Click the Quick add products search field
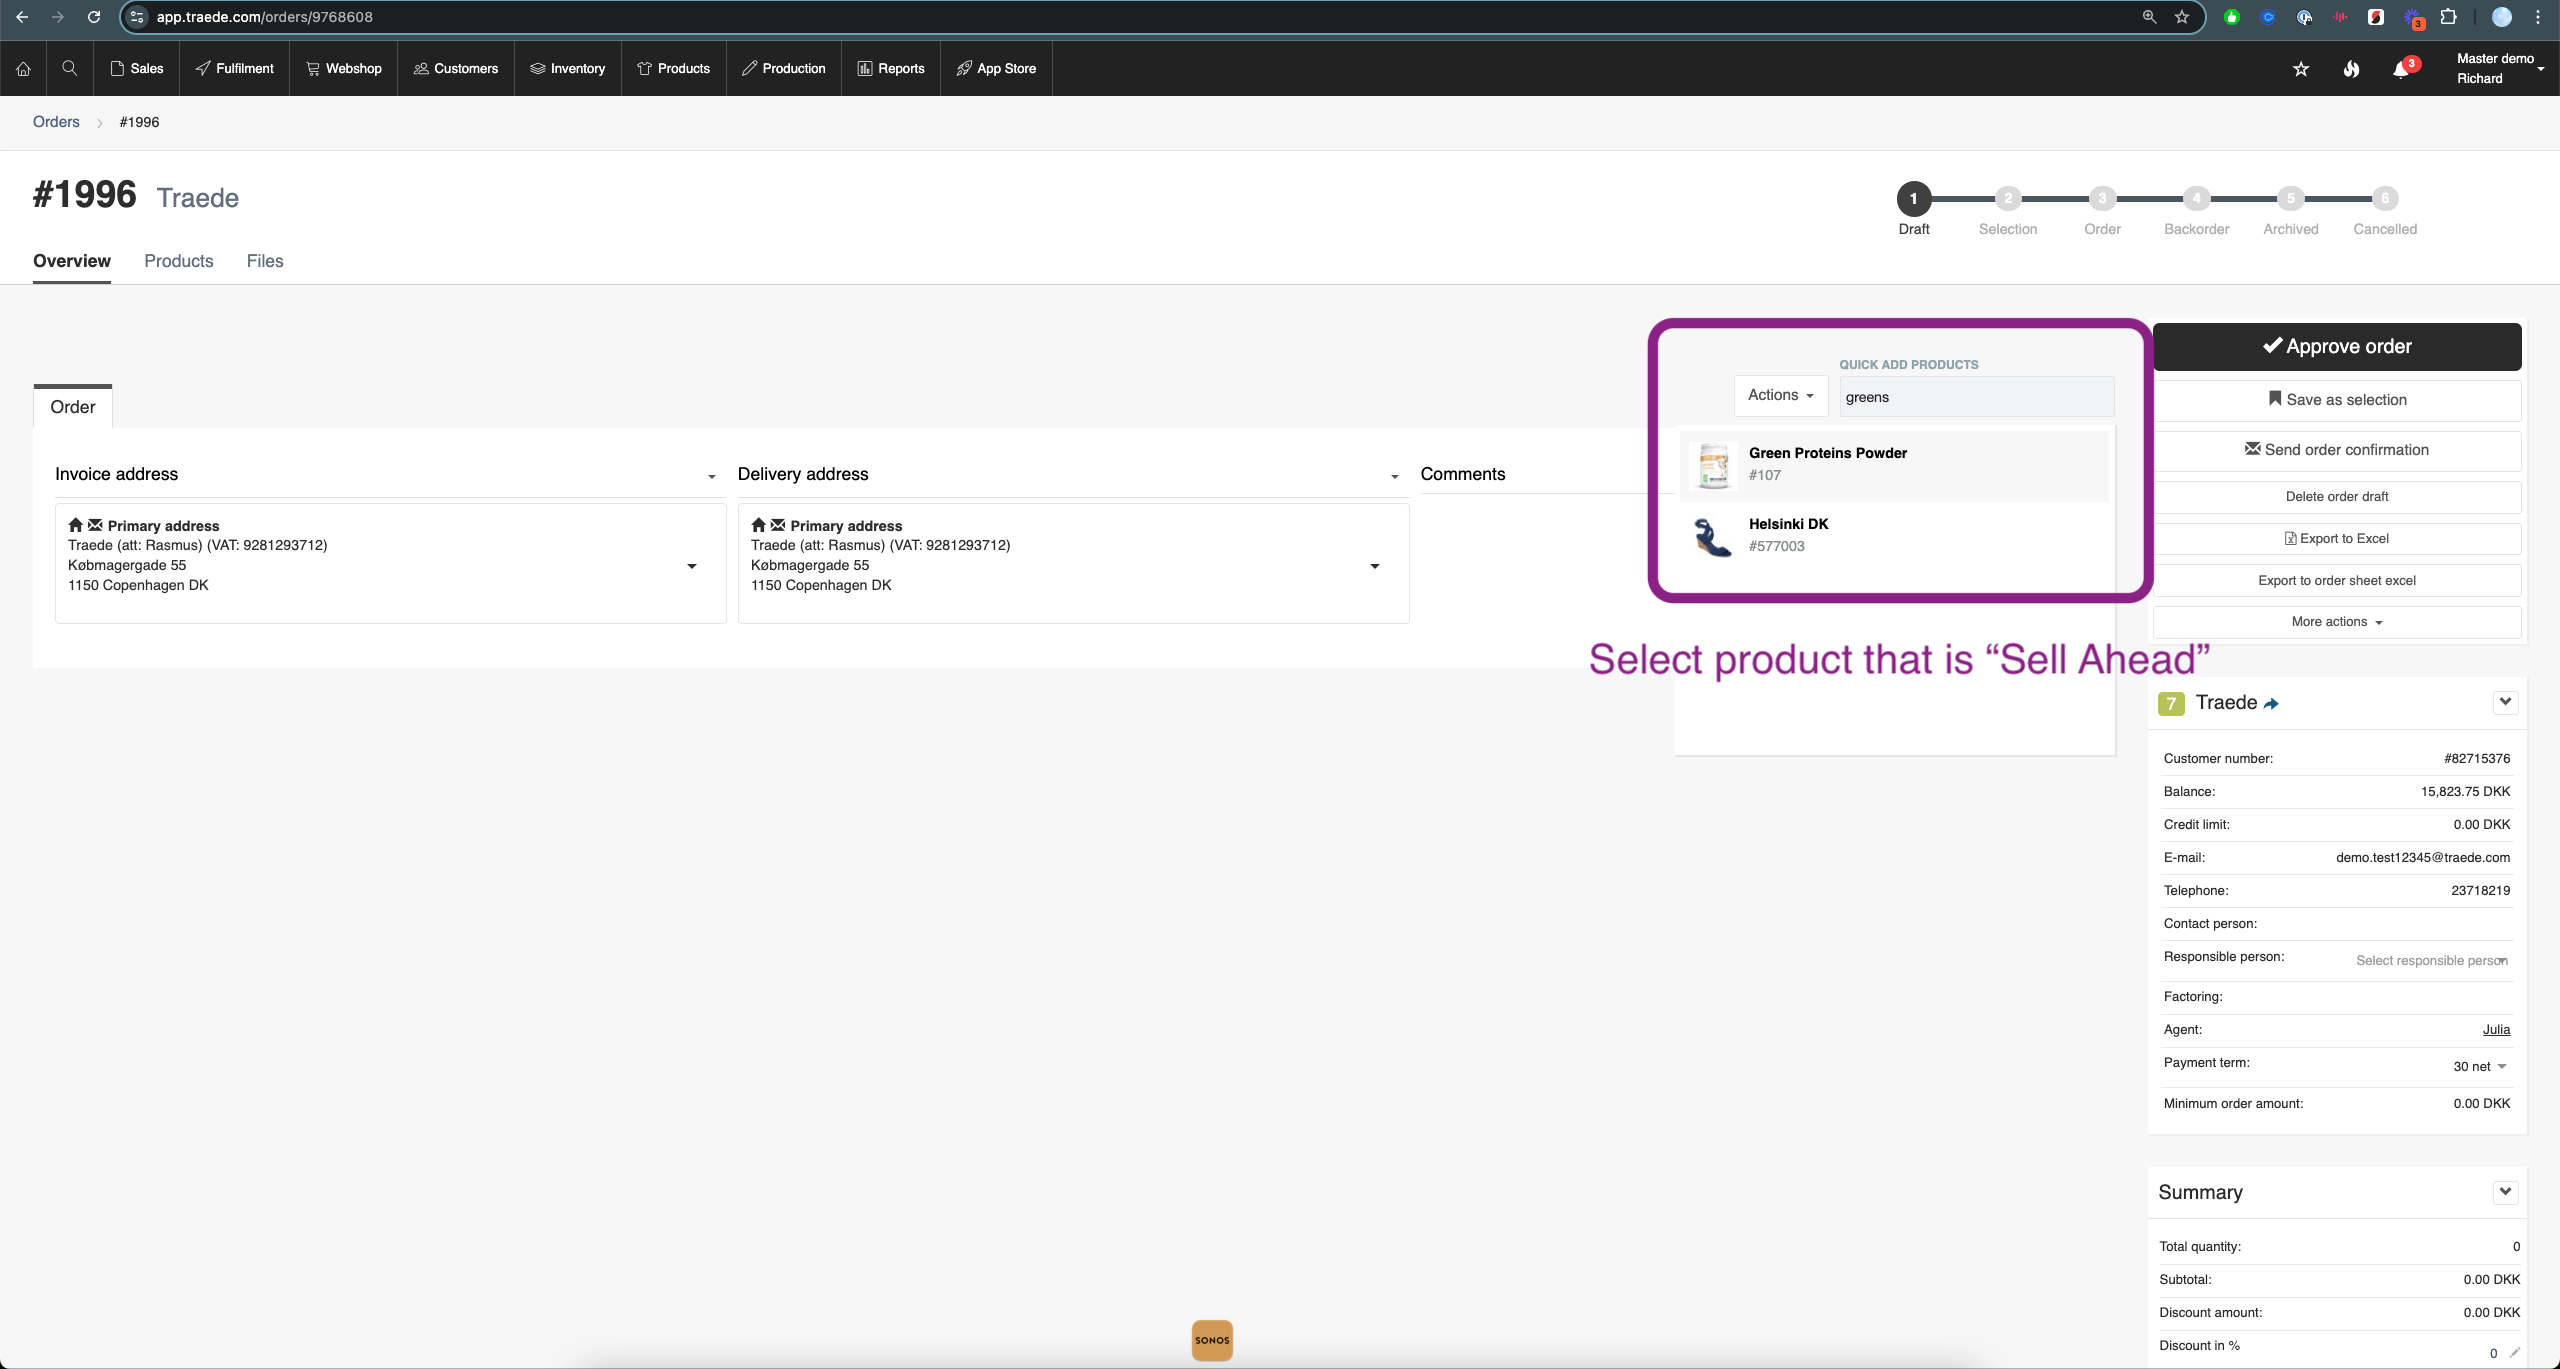The image size is (2560, 1369). point(1976,397)
